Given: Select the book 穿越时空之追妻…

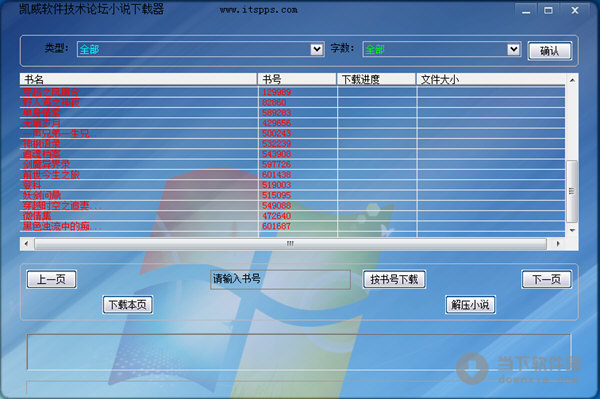Looking at the screenshot, I should click(x=61, y=205).
